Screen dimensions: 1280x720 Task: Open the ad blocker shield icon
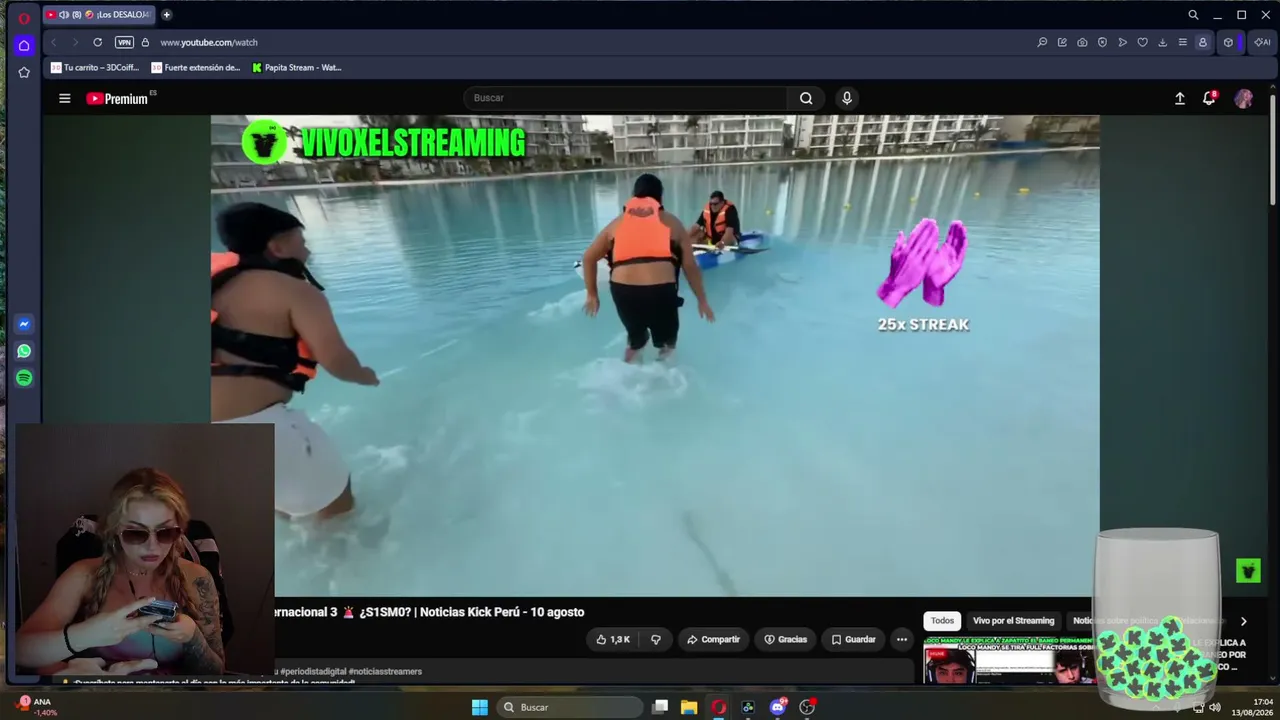[1102, 42]
